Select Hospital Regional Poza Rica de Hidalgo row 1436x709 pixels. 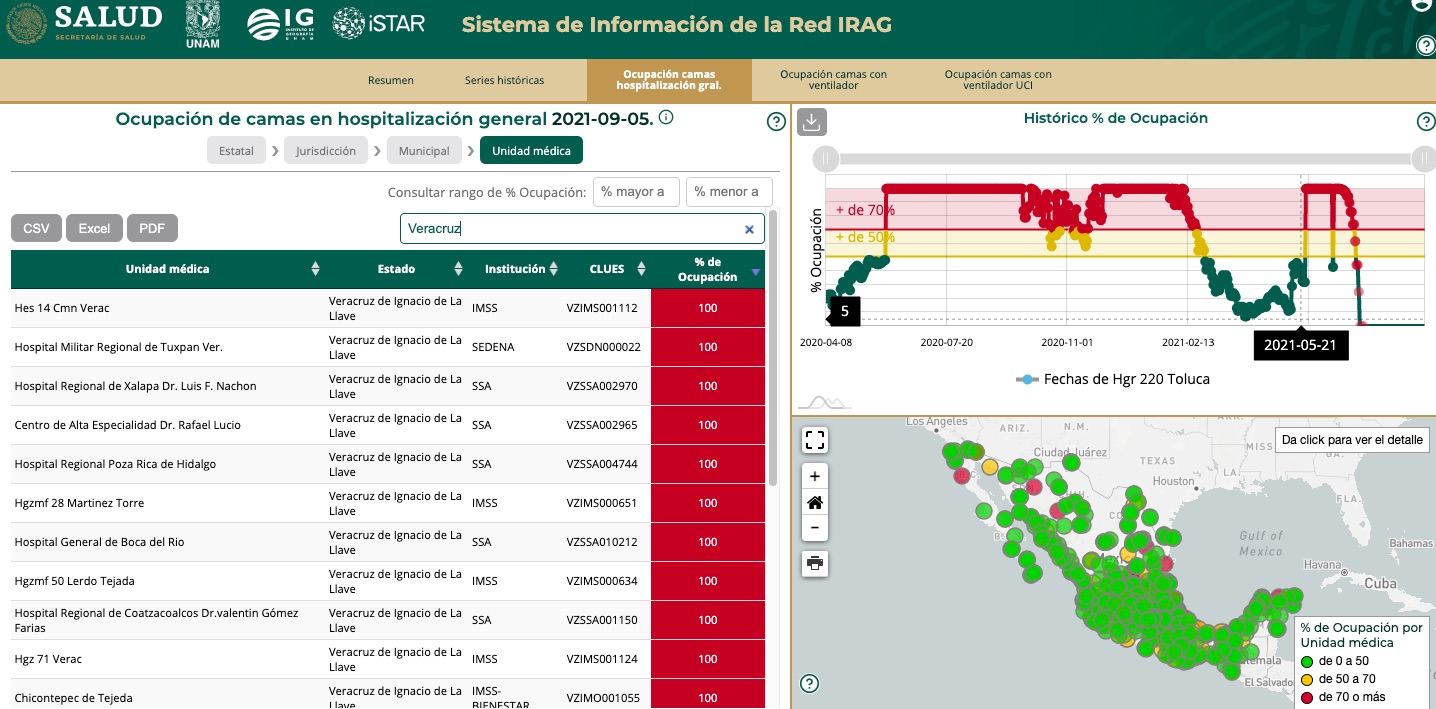tap(388, 464)
